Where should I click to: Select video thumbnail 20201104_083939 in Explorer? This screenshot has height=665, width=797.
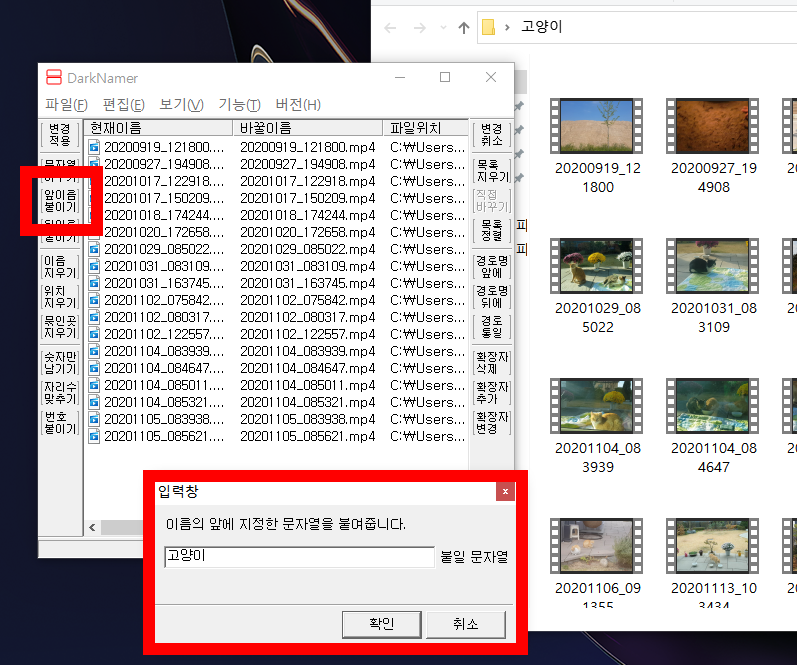point(597,406)
